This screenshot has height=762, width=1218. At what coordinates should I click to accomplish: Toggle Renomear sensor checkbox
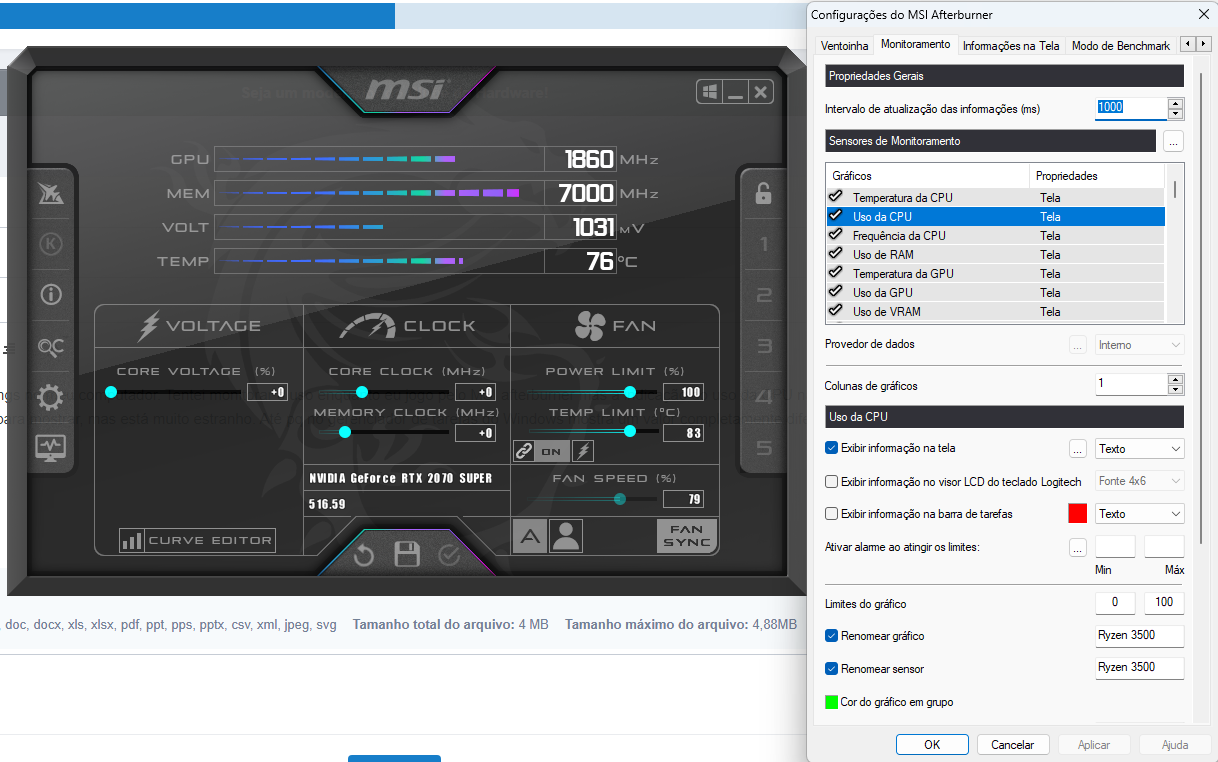pyautogui.click(x=832, y=669)
